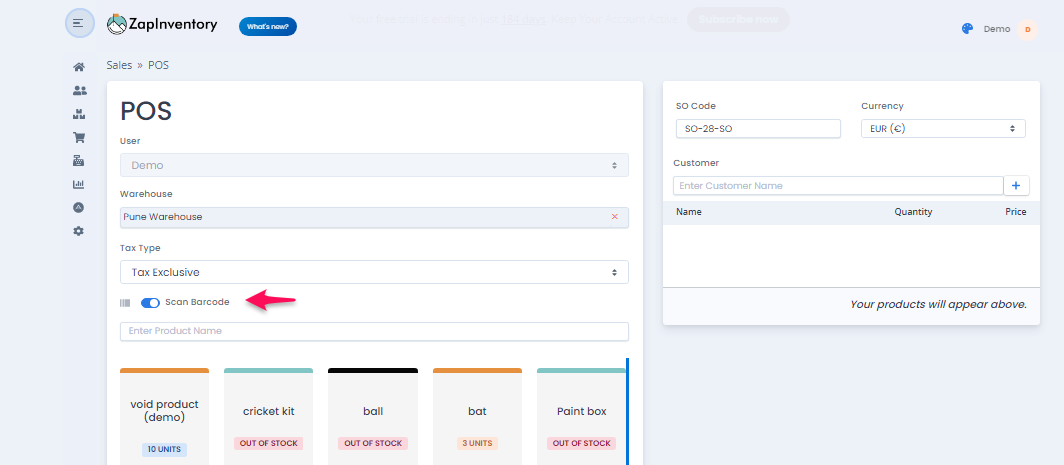Screen dimensions: 1064x465
Task: Click the Quantity column header
Action: coord(913,212)
